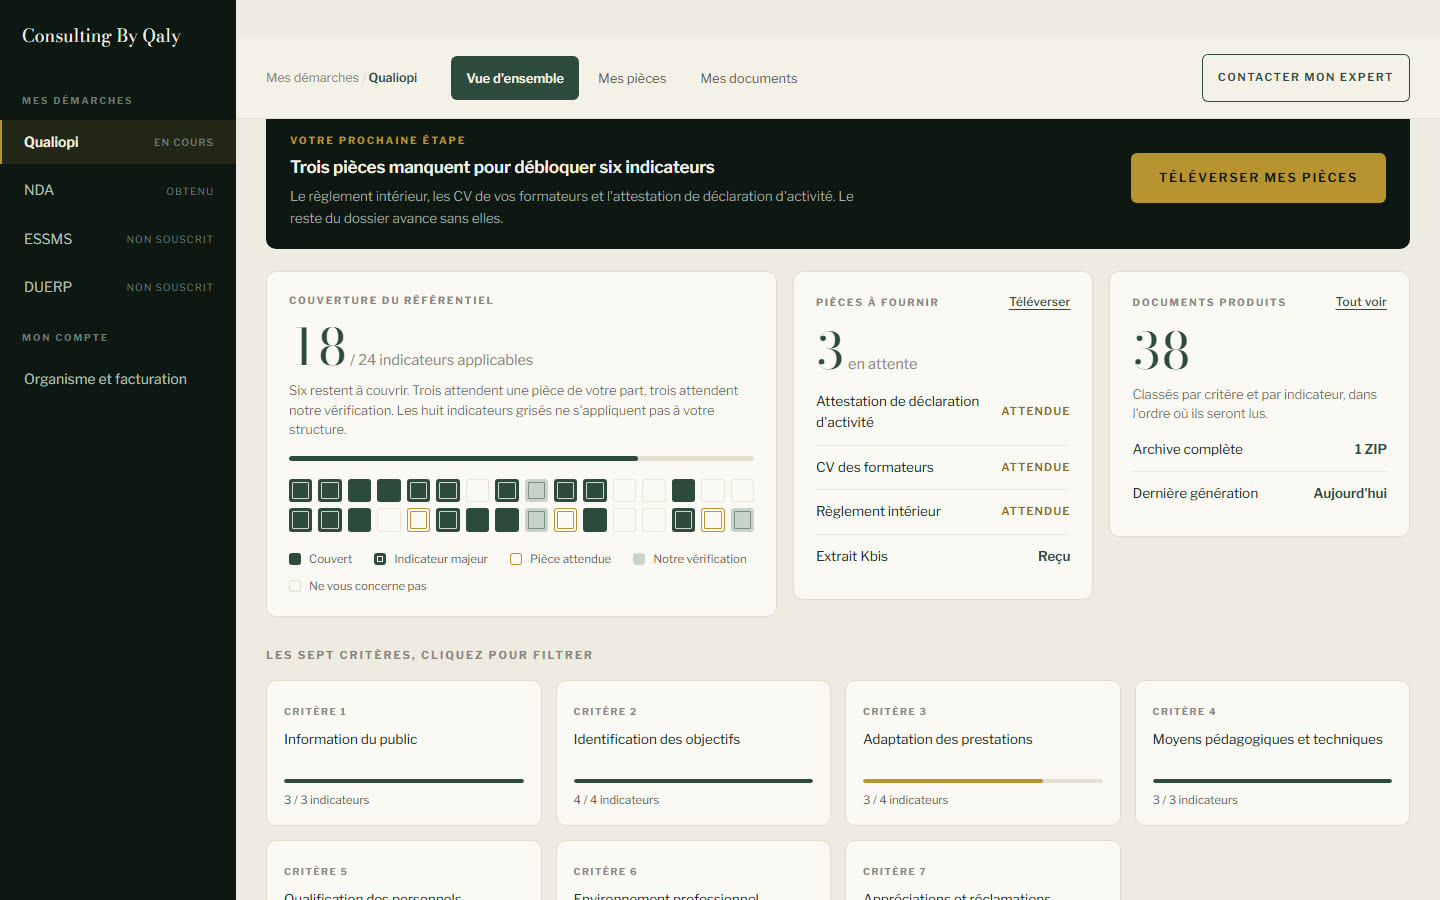
Task: Click the 1 ZIP value
Action: pyautogui.click(x=1370, y=449)
